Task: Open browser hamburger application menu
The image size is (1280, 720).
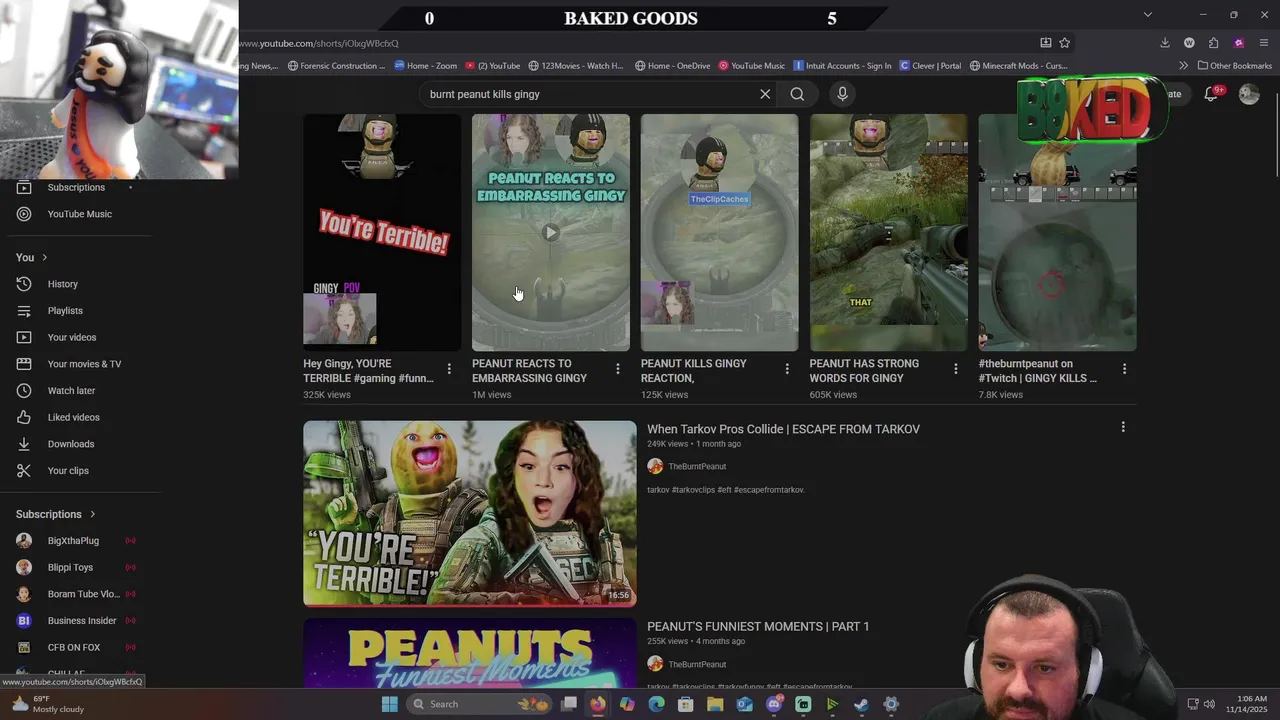Action: pyautogui.click(x=1264, y=43)
